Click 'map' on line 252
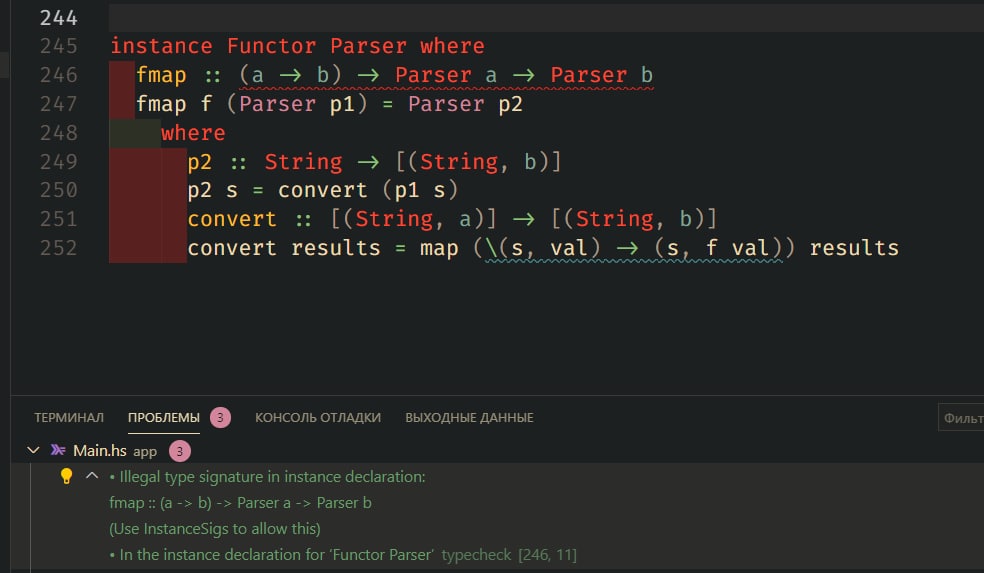Viewport: 984px width, 573px height. pyautogui.click(x=439, y=249)
